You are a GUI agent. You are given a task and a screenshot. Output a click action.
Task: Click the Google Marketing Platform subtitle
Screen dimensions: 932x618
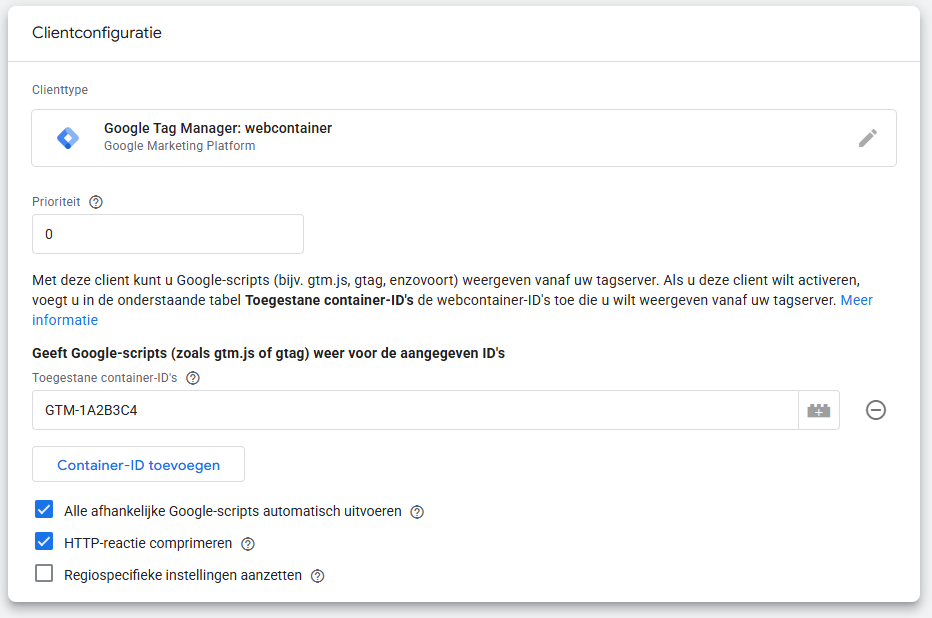pyautogui.click(x=179, y=146)
